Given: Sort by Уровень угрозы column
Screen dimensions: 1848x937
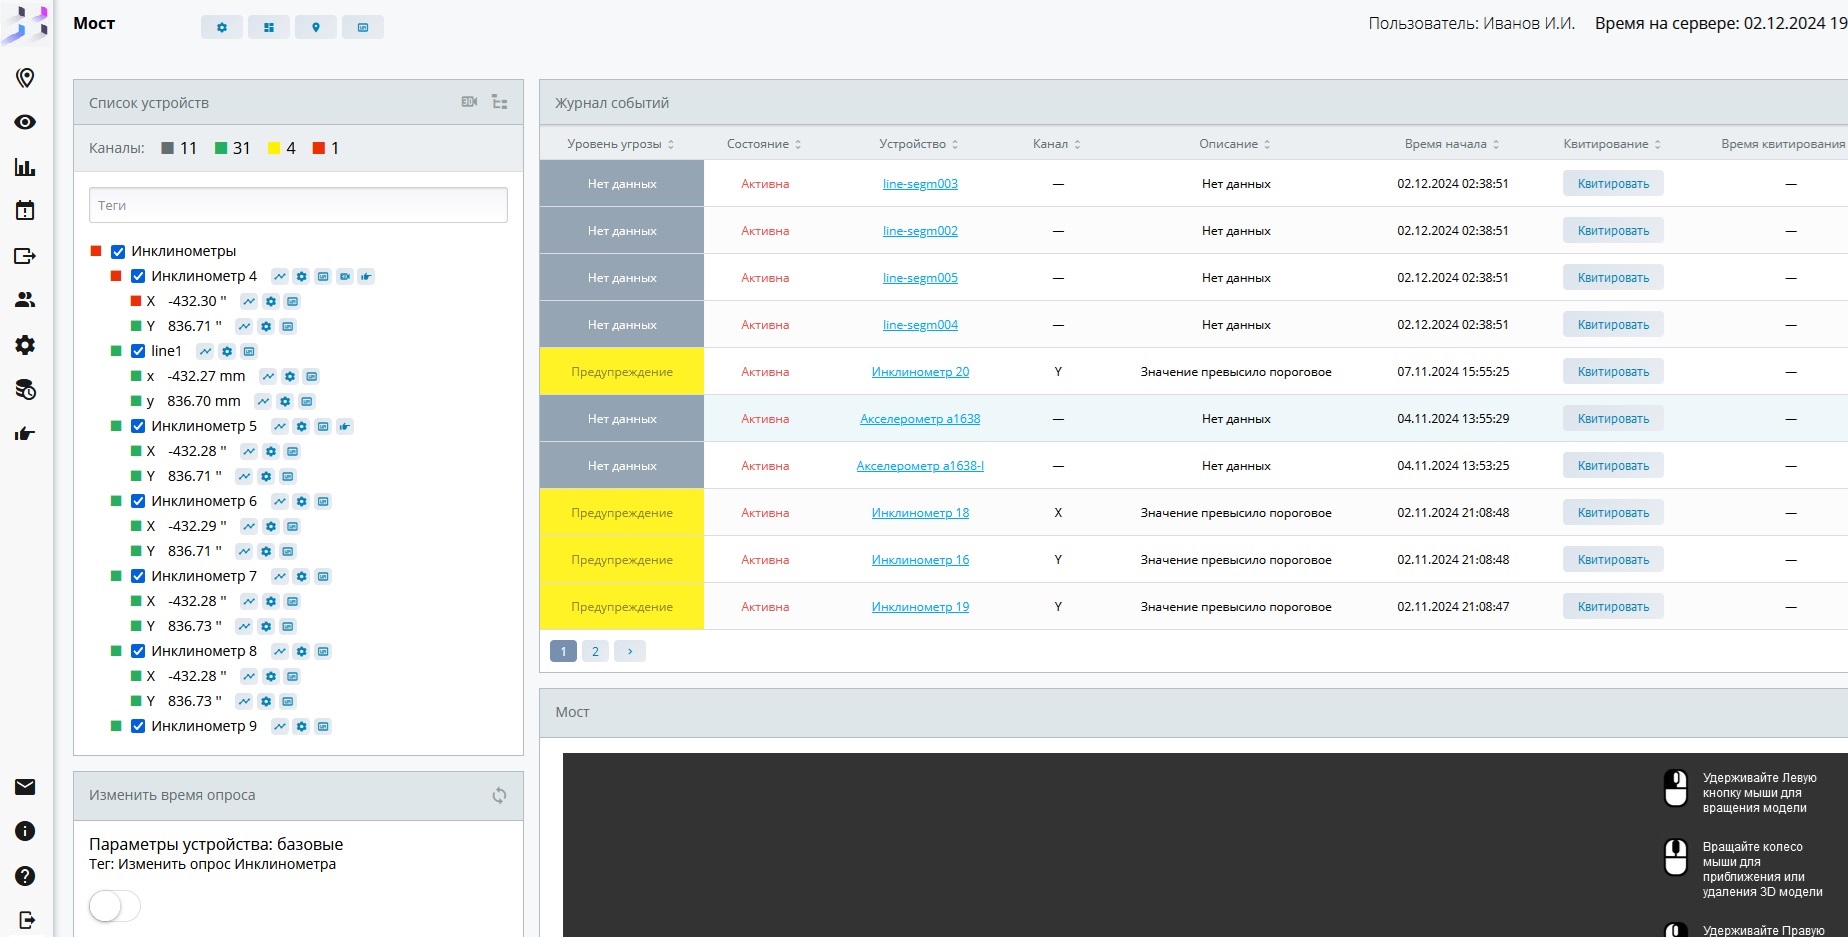Looking at the screenshot, I should pos(620,144).
